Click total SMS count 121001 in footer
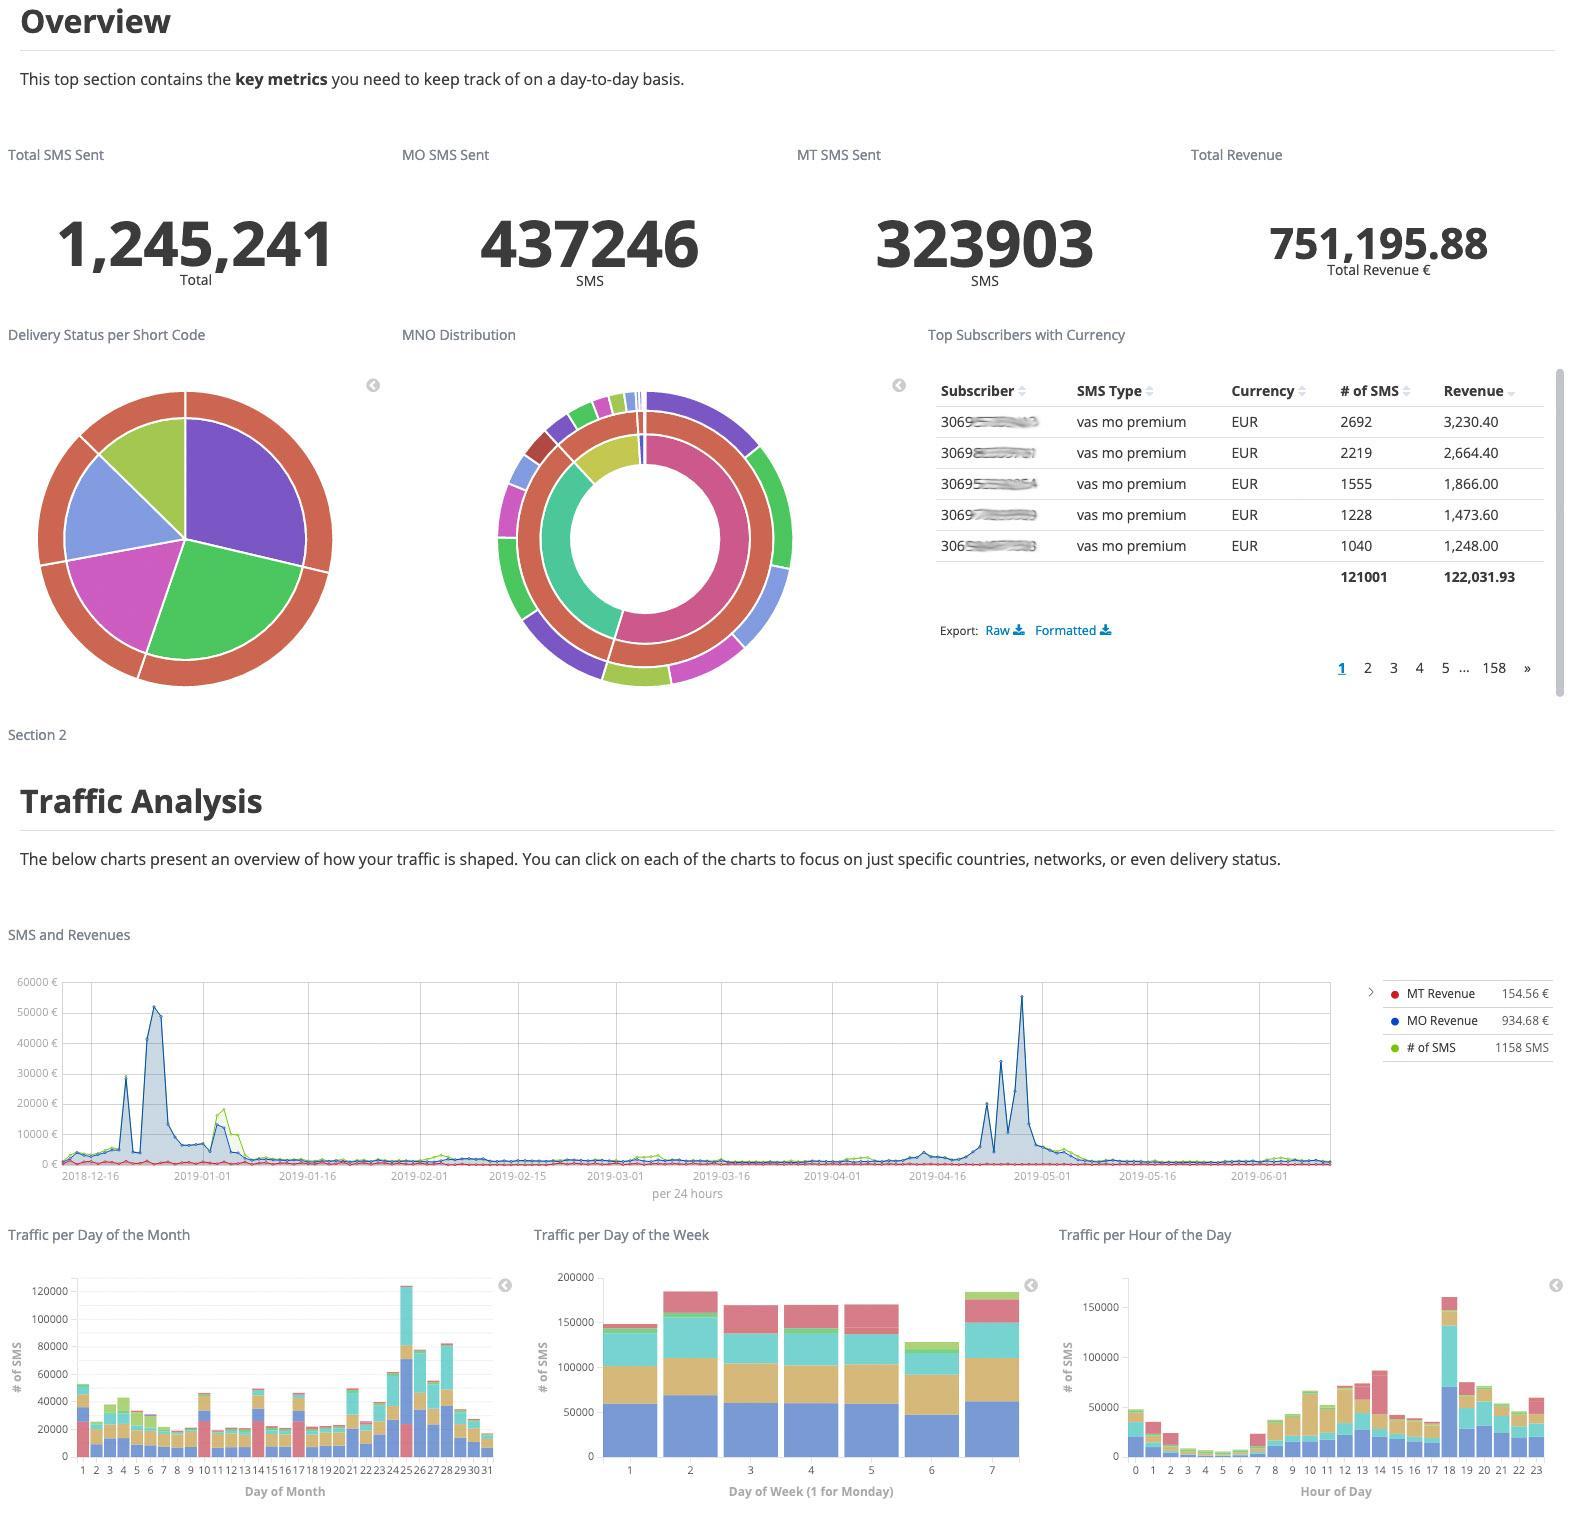This screenshot has height=1518, width=1575. point(1363,577)
